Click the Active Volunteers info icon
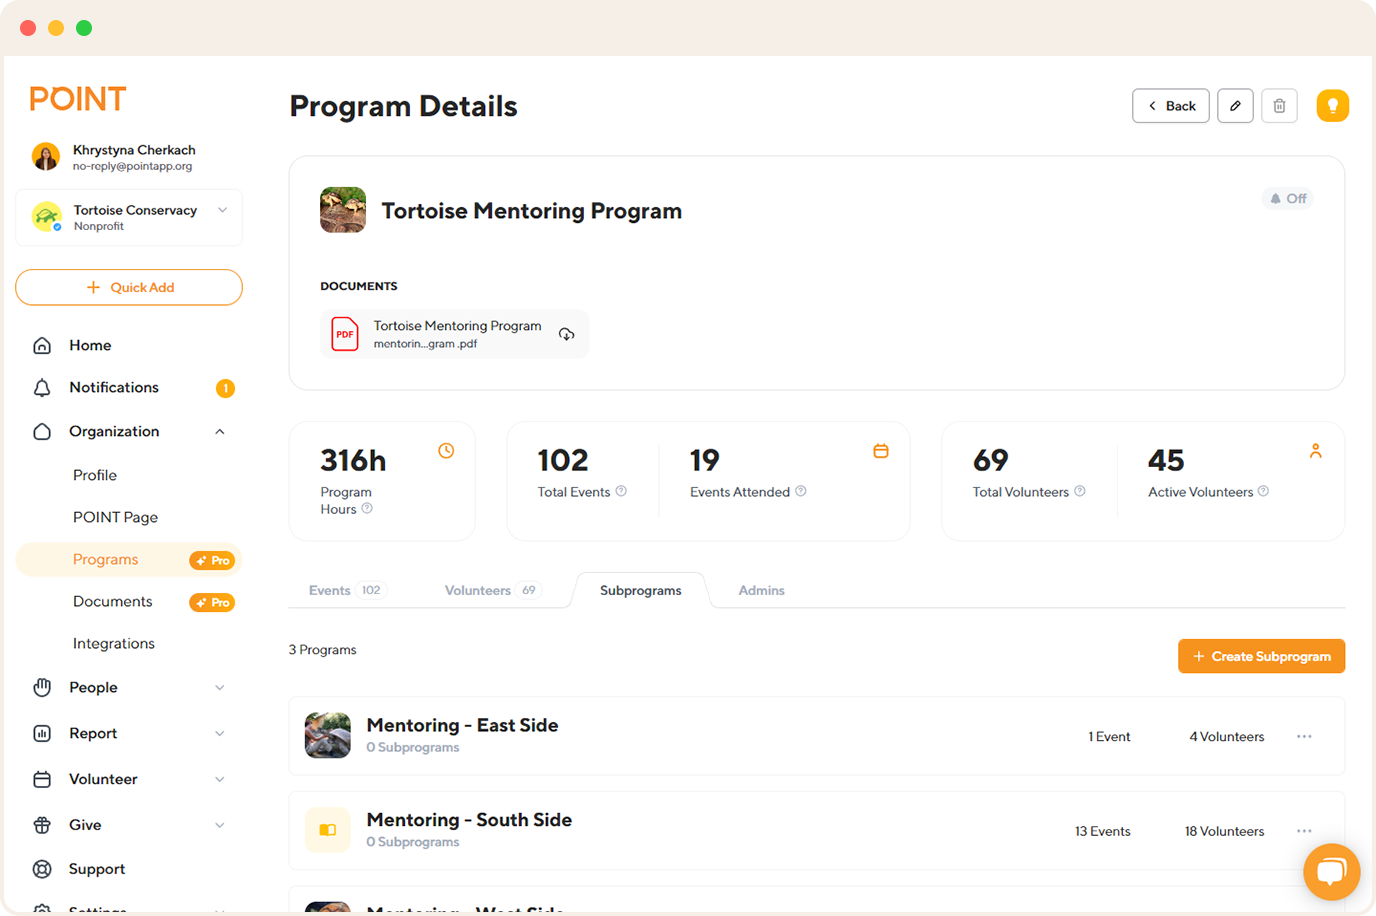Screen dimensions: 1376x916 1264,491
